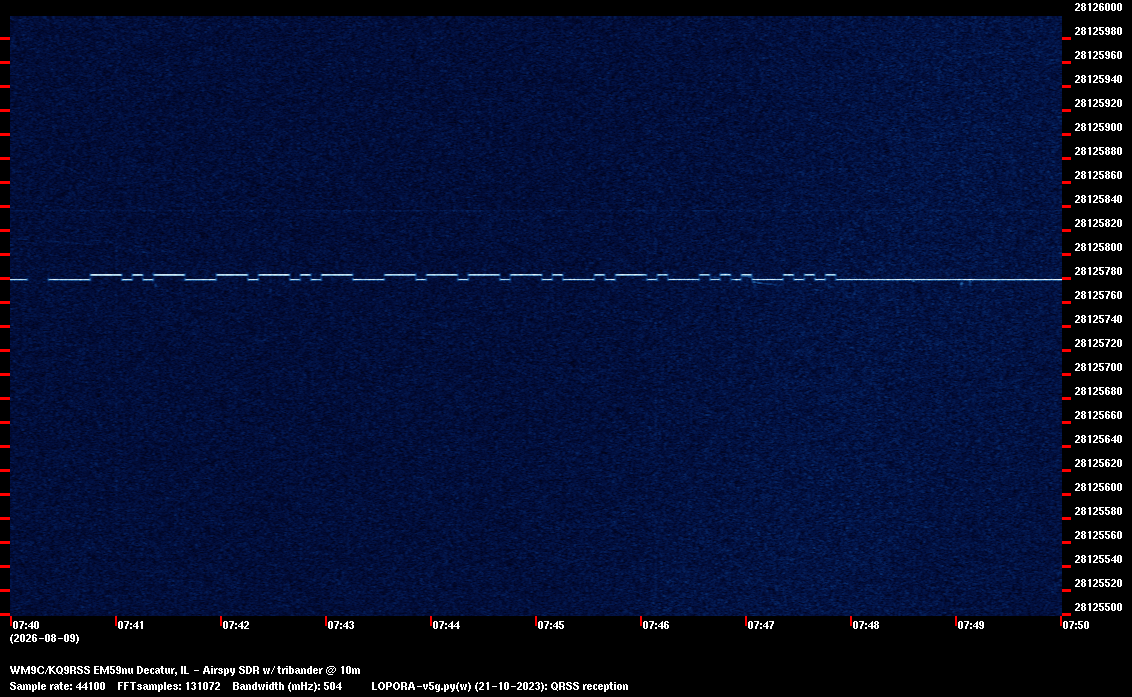This screenshot has height=697, width=1132.
Task: Click frequency label 28125600
Action: 1098,488
